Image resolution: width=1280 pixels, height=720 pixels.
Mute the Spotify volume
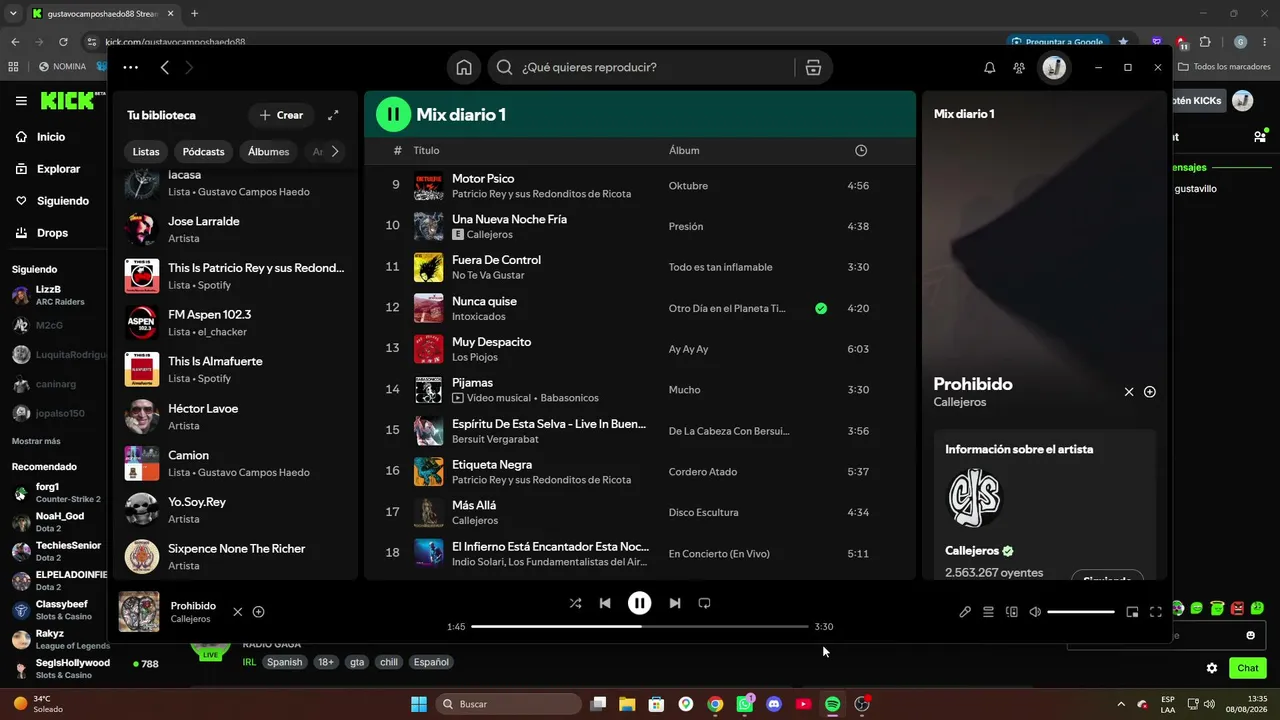(1035, 612)
